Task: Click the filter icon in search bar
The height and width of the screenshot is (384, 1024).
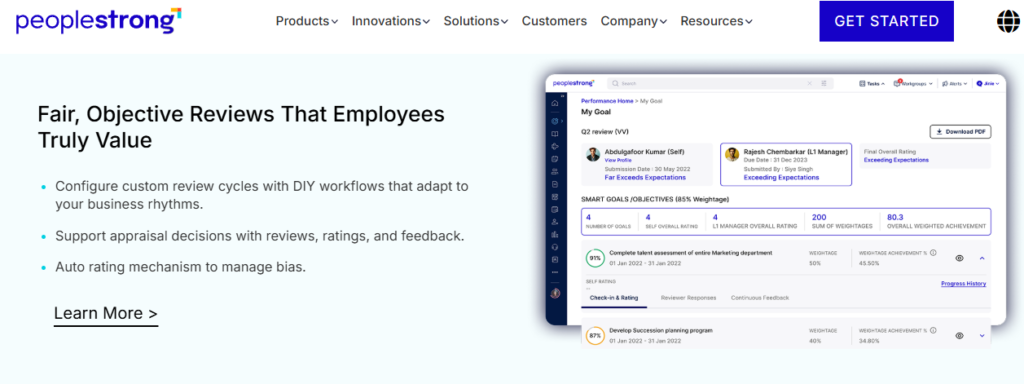Action: pyautogui.click(x=824, y=84)
